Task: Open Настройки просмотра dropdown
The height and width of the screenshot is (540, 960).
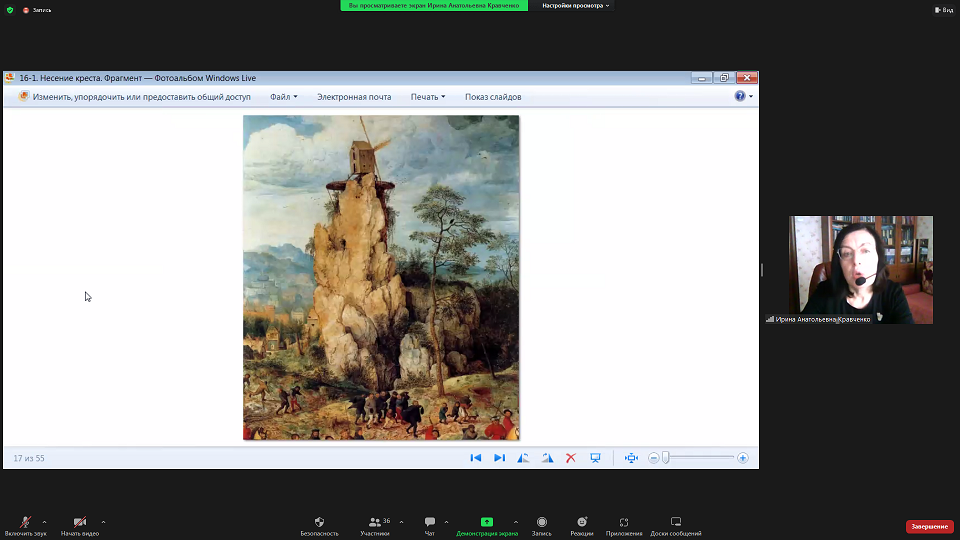Action: [x=575, y=5]
